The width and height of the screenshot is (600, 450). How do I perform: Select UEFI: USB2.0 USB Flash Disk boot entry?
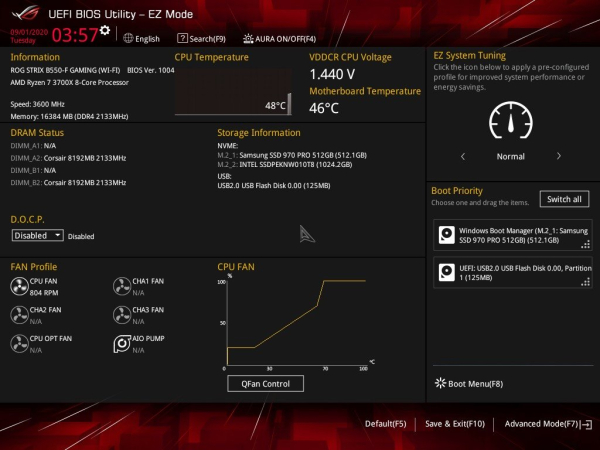513,272
